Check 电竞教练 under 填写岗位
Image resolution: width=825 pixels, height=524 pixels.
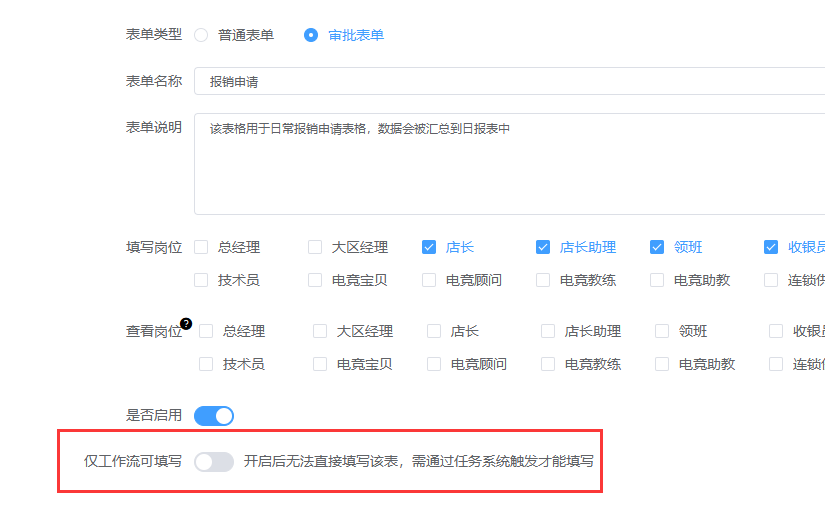click(x=543, y=280)
